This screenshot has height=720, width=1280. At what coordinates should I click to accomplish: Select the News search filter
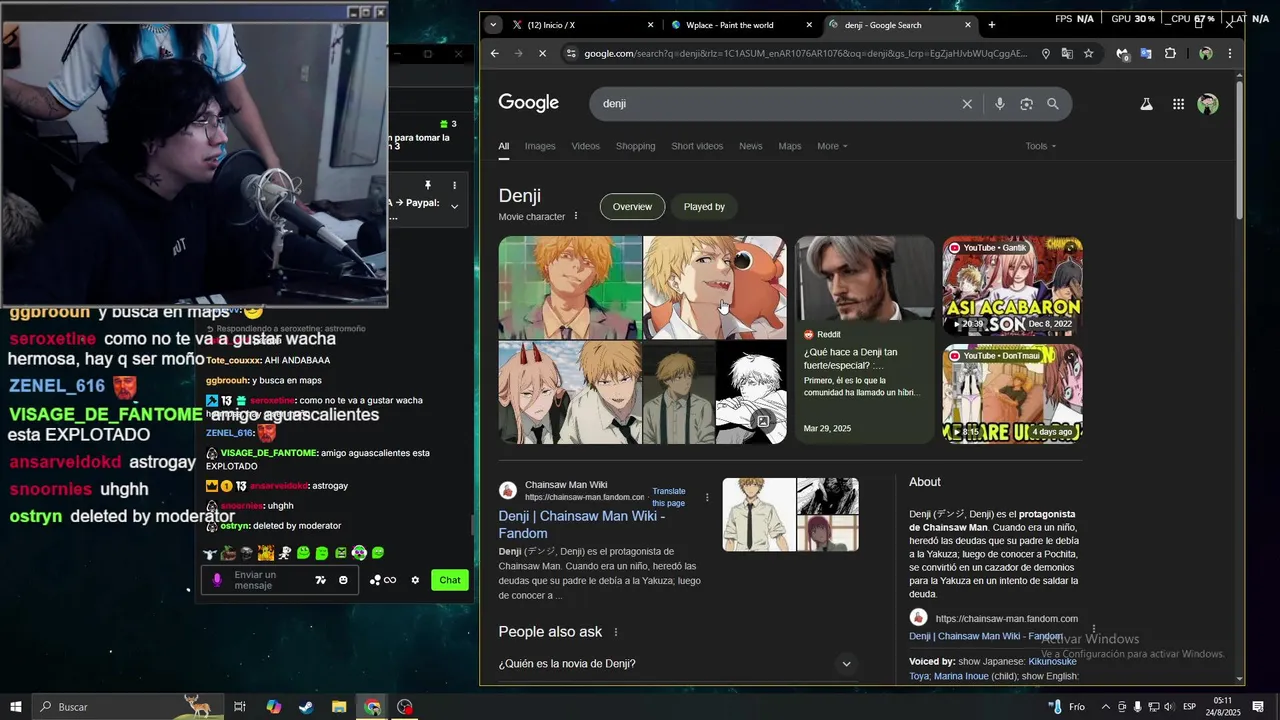coord(750,146)
